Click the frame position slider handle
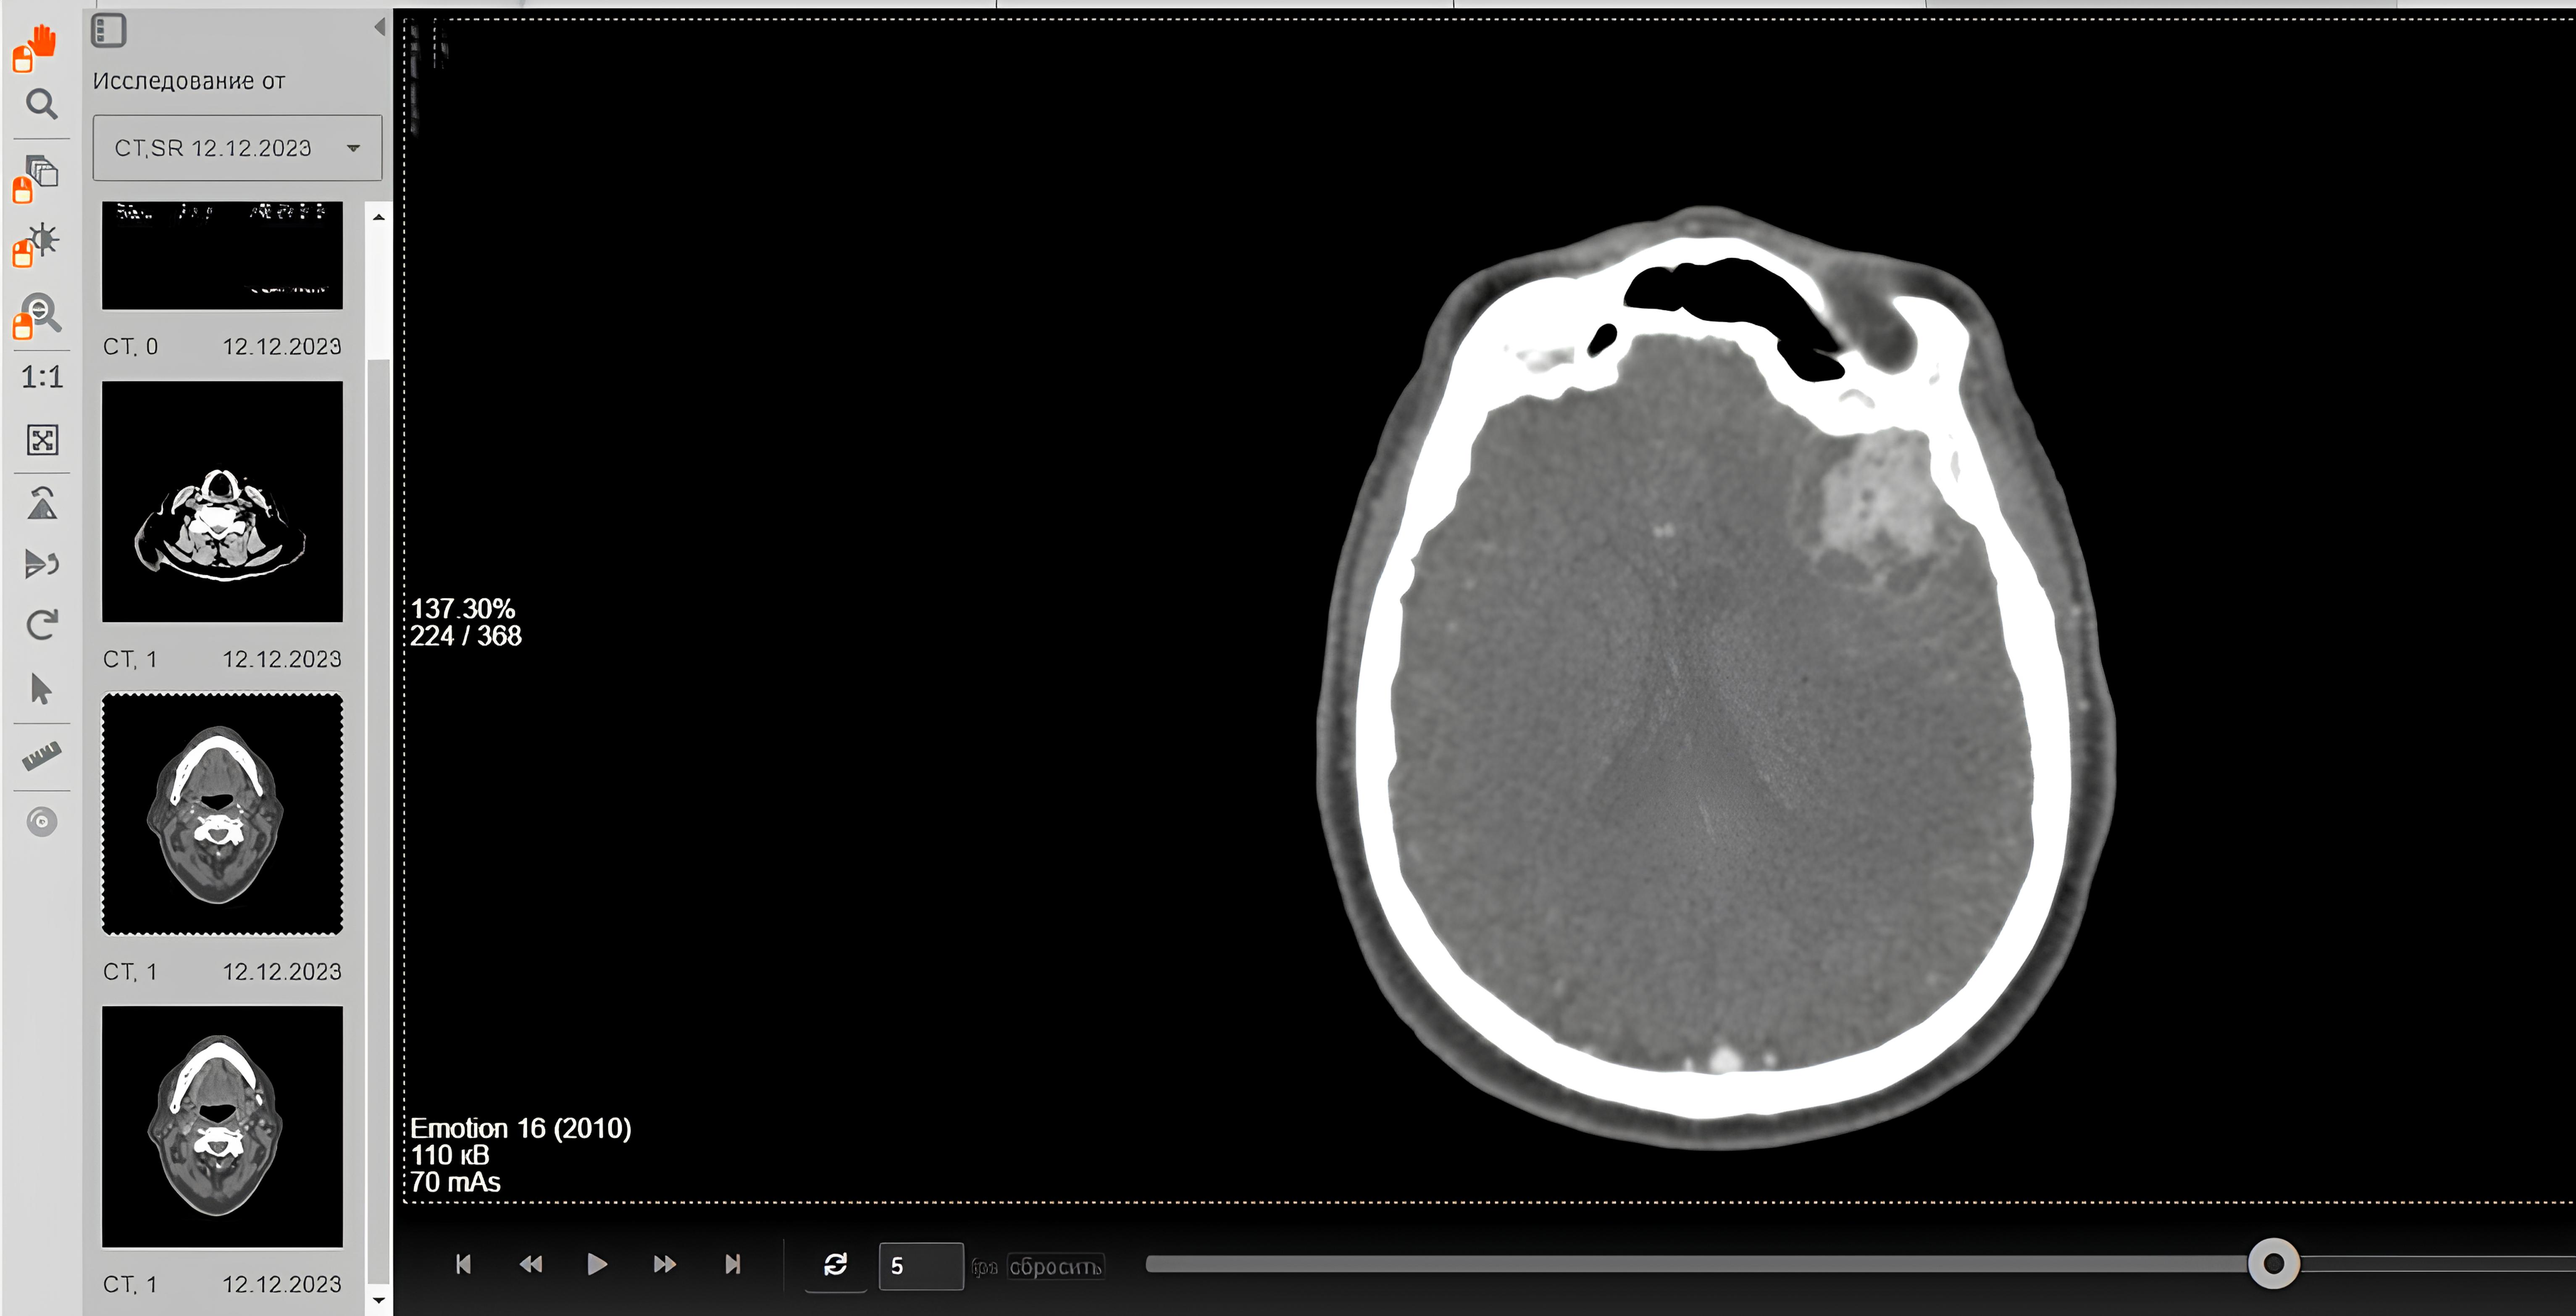Viewport: 2576px width, 1316px height. point(2273,1264)
